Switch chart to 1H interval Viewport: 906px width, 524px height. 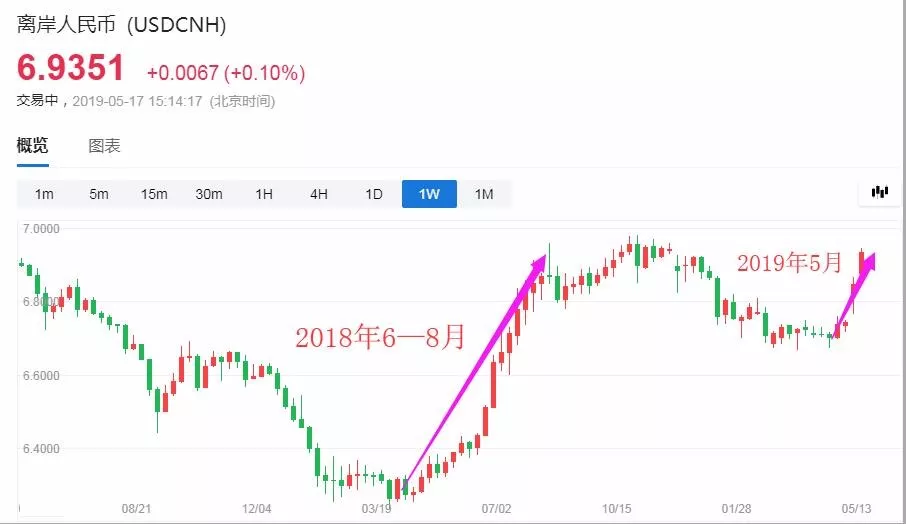click(x=264, y=194)
